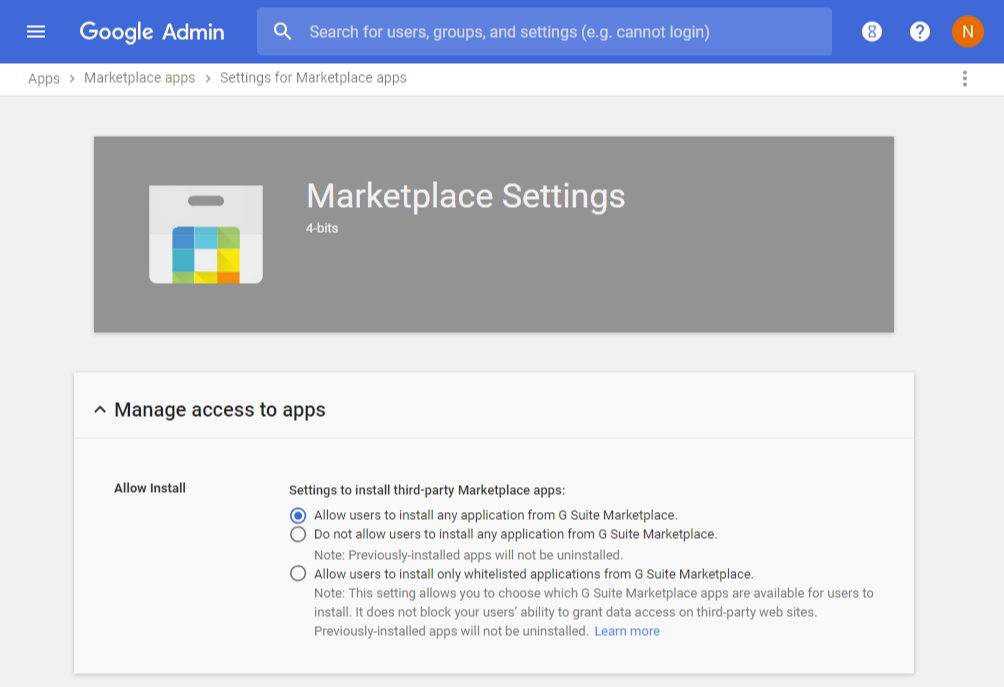Open the account avatar N
Viewport: 1004px width, 687px height.
tap(968, 31)
